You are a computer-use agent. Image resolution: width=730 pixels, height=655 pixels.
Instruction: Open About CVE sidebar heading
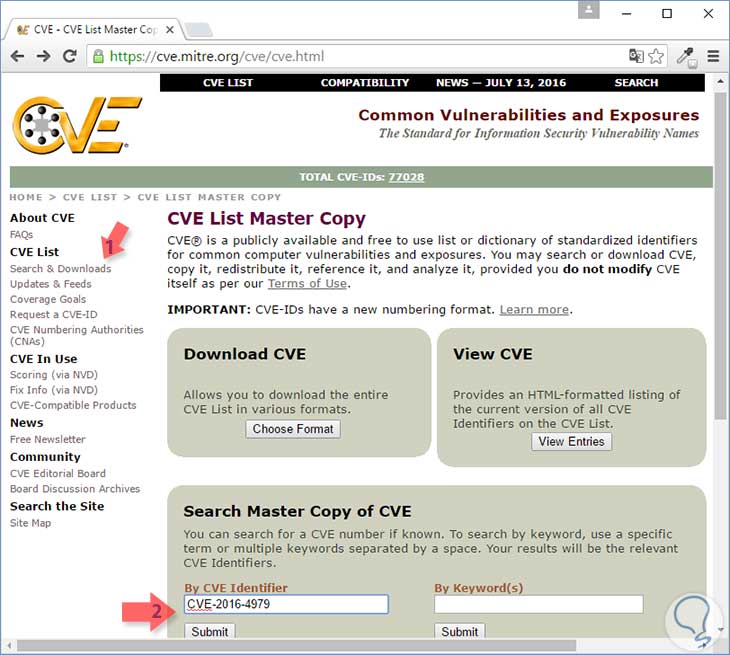tap(42, 218)
